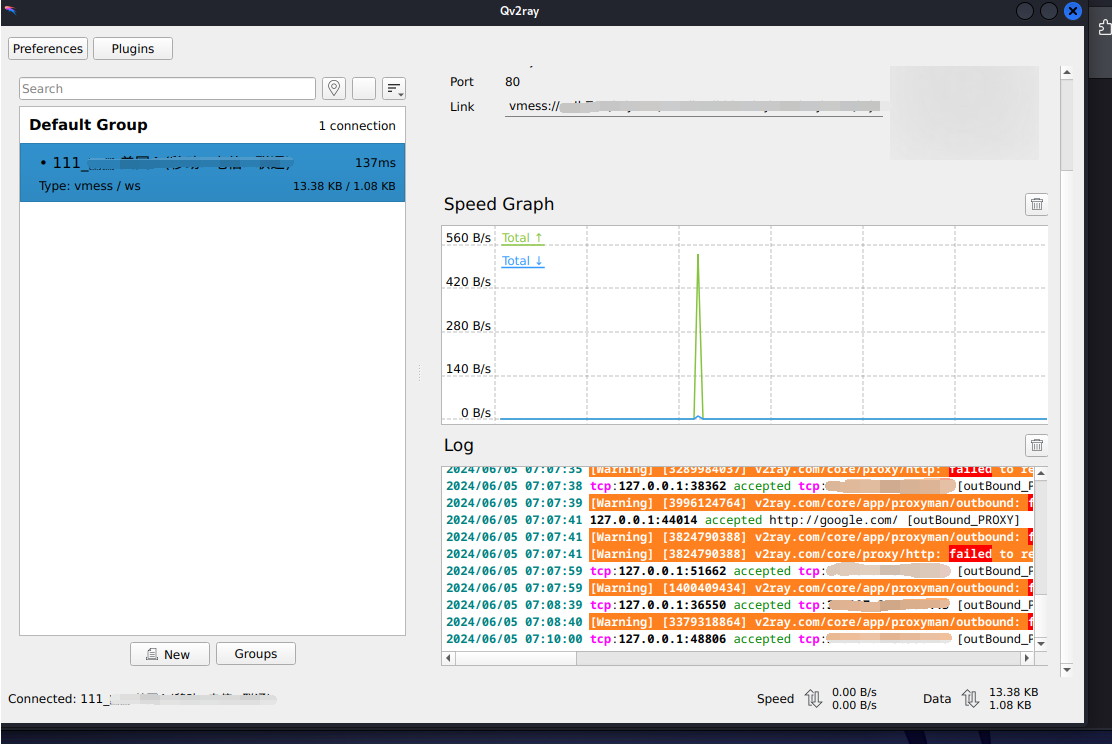Click the Qv2ray app icon in title bar
The height and width of the screenshot is (744, 1112).
[10, 10]
